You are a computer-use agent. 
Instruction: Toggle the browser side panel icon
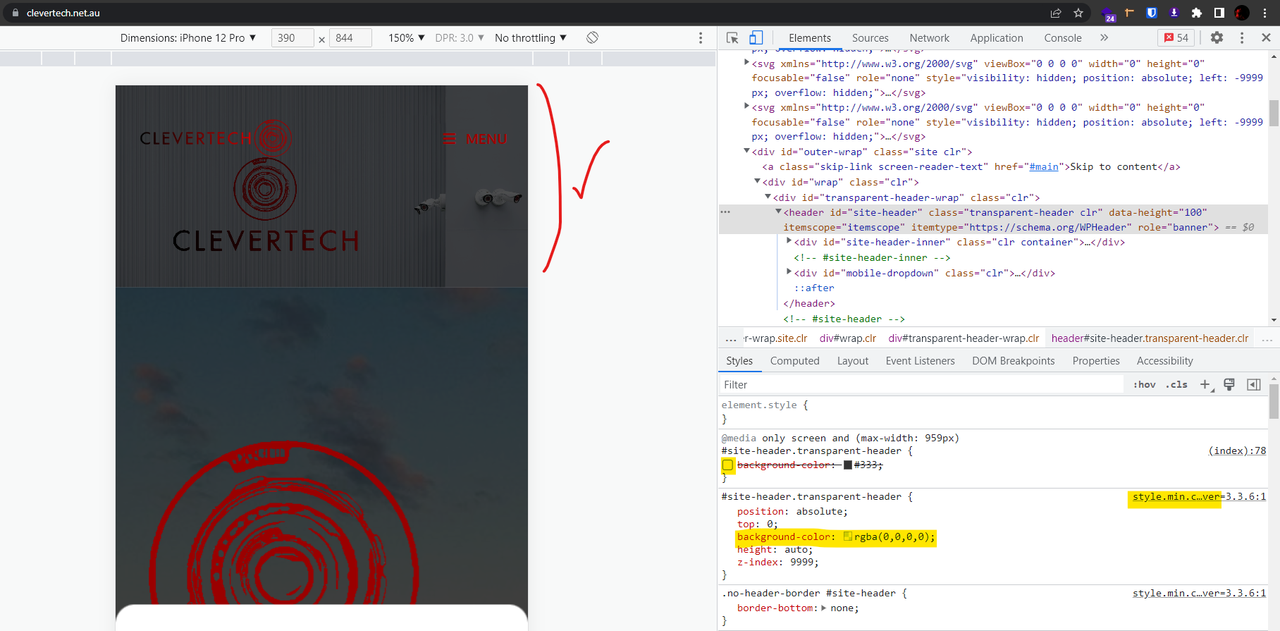pos(1219,13)
